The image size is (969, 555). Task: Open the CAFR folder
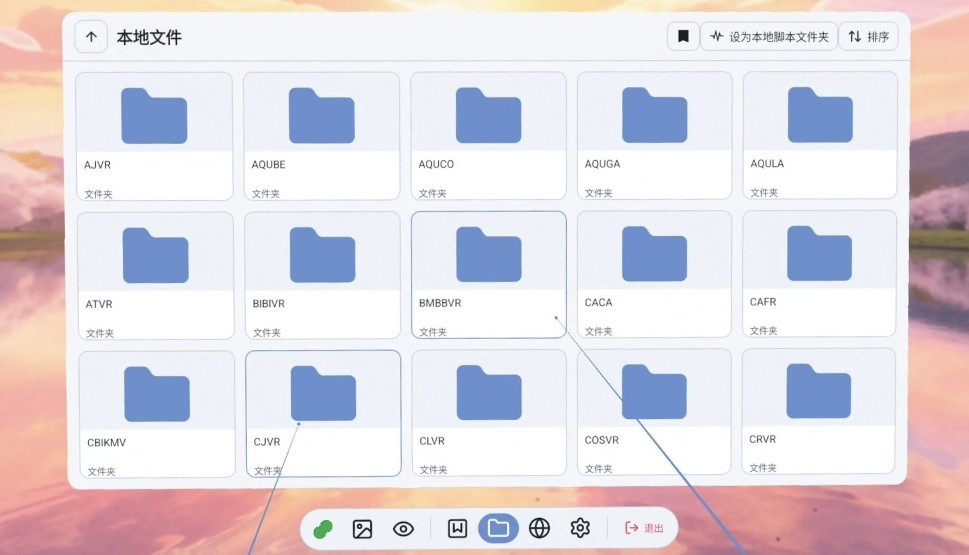pos(819,274)
